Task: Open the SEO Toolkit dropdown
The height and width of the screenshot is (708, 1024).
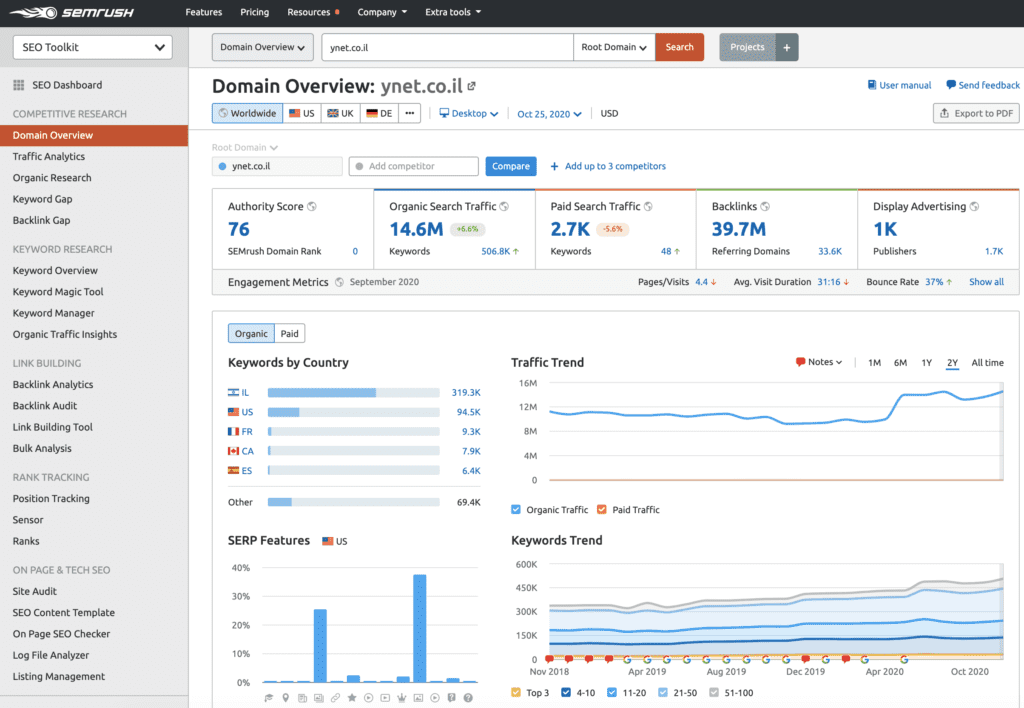Action: (x=92, y=47)
